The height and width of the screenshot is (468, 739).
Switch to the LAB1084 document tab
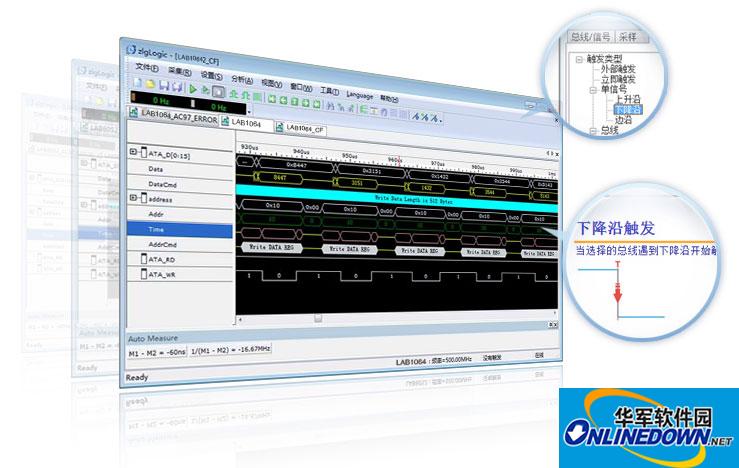click(x=246, y=123)
